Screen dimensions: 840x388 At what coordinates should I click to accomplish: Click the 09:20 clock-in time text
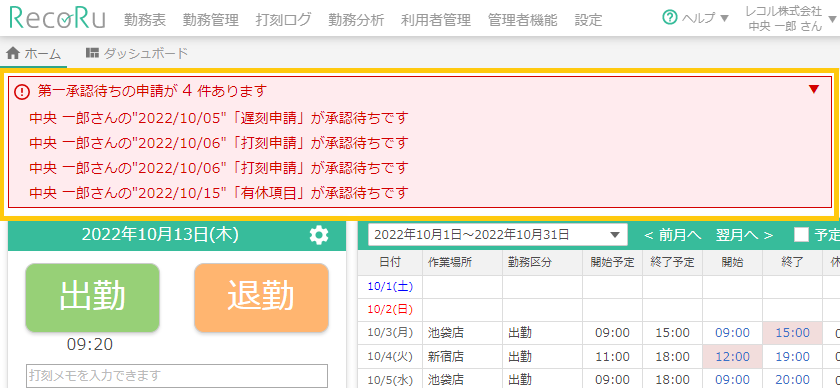[89, 345]
